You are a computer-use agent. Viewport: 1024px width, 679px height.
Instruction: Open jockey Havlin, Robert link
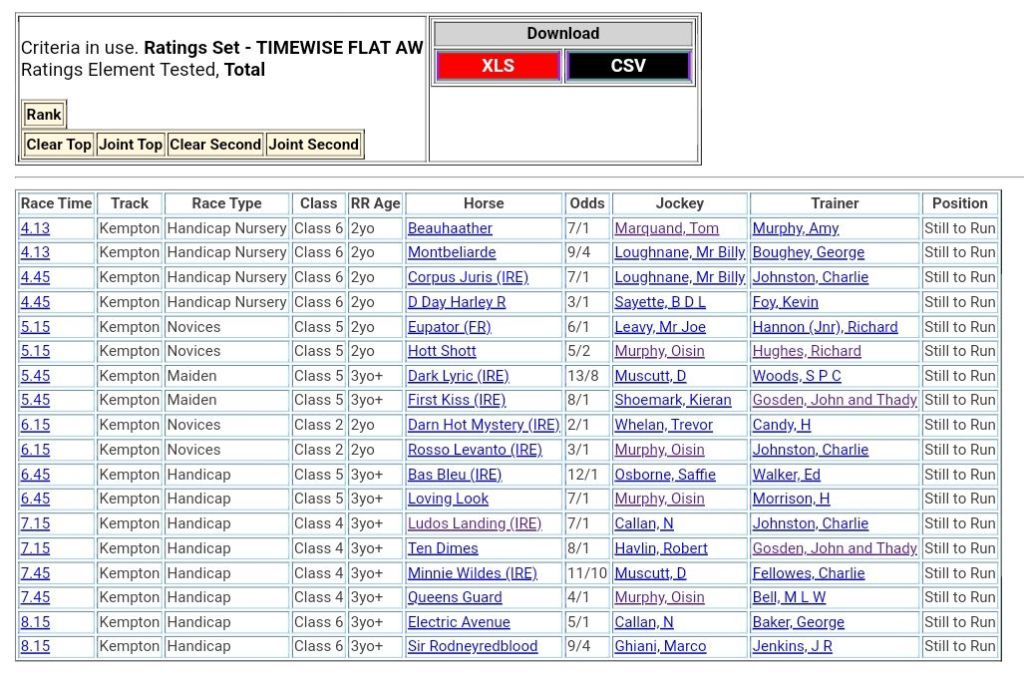[x=661, y=548]
